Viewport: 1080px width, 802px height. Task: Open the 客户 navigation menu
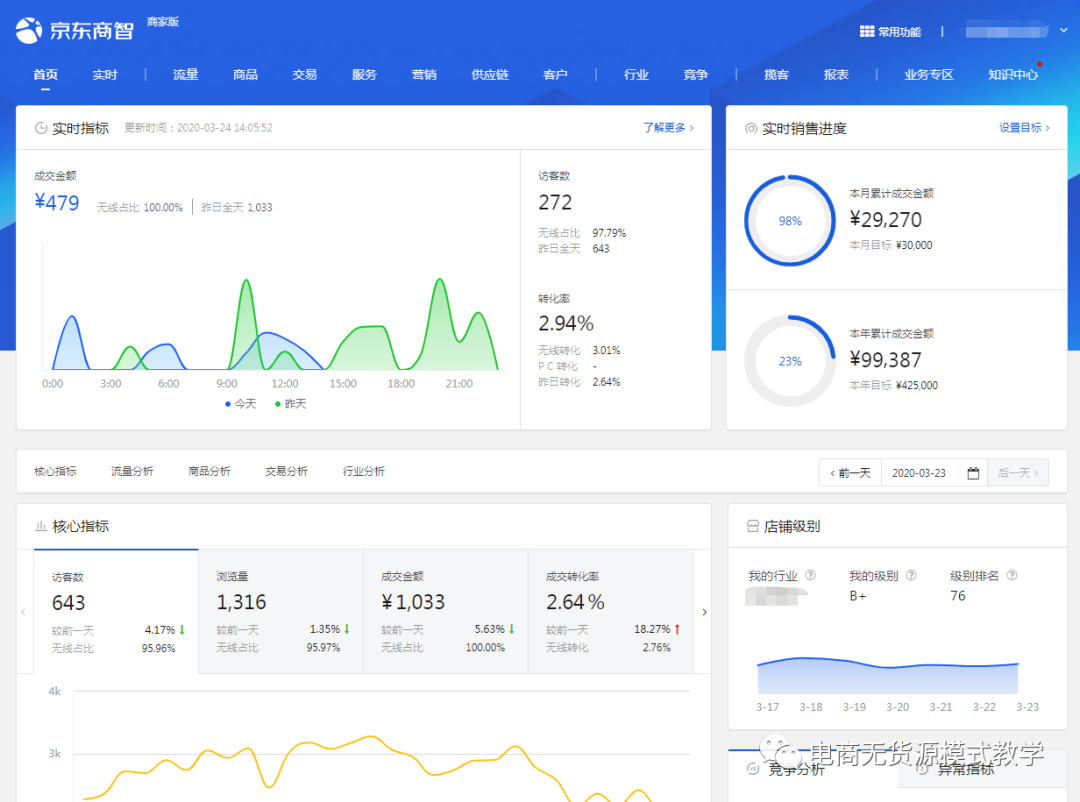(555, 74)
